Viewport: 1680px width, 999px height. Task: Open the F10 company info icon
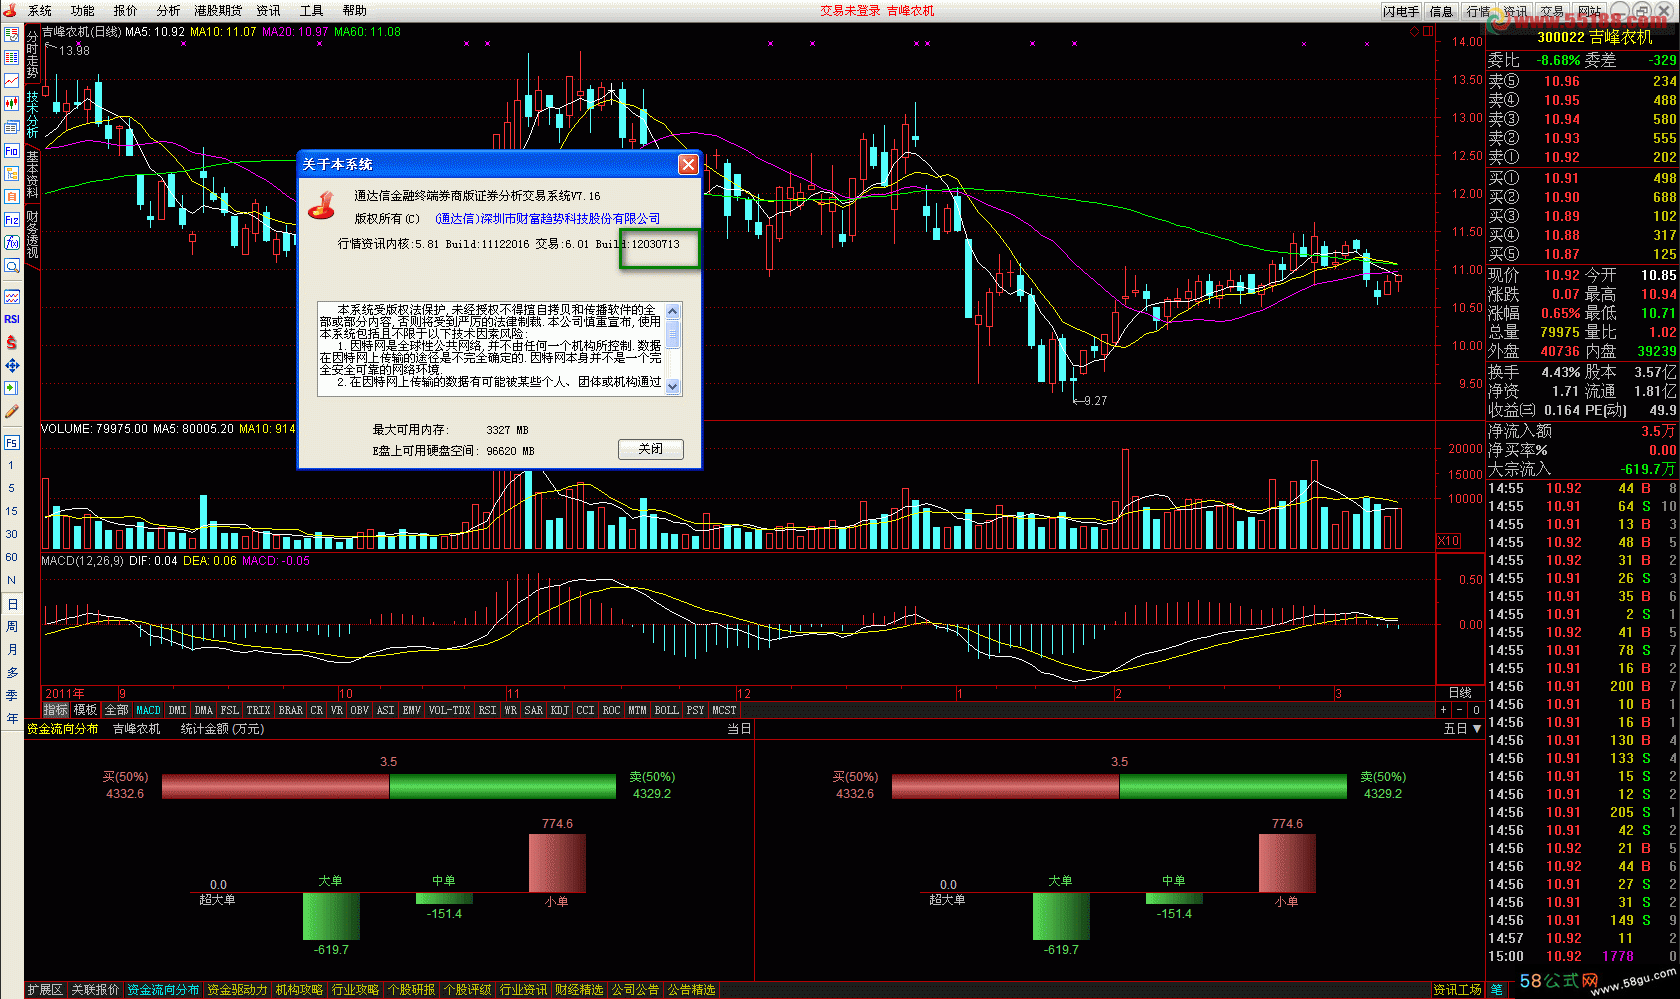tap(12, 151)
